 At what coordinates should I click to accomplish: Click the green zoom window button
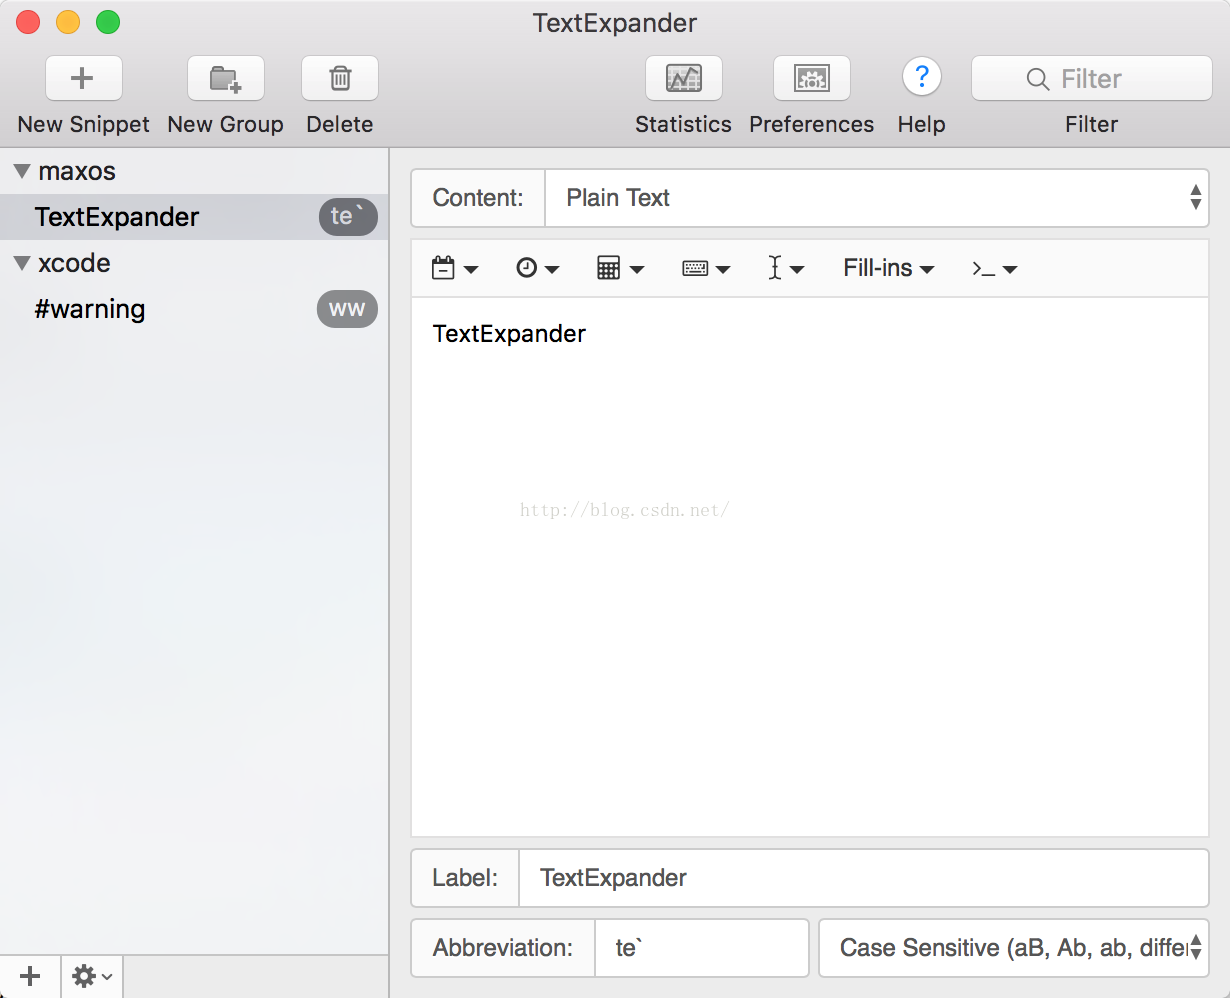108,22
